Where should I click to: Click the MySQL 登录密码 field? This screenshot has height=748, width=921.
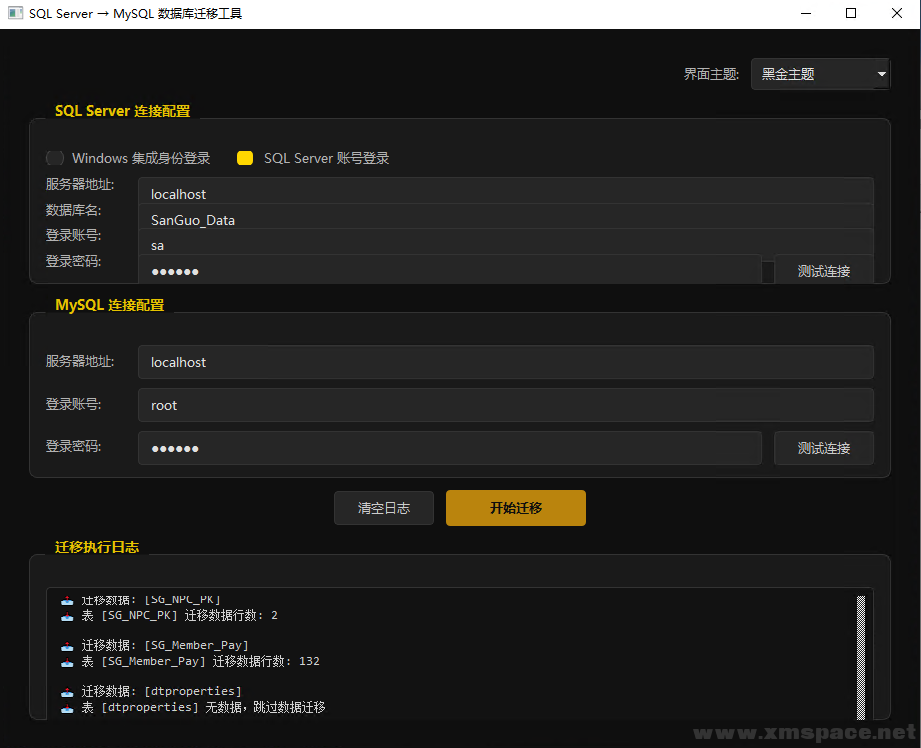450,448
